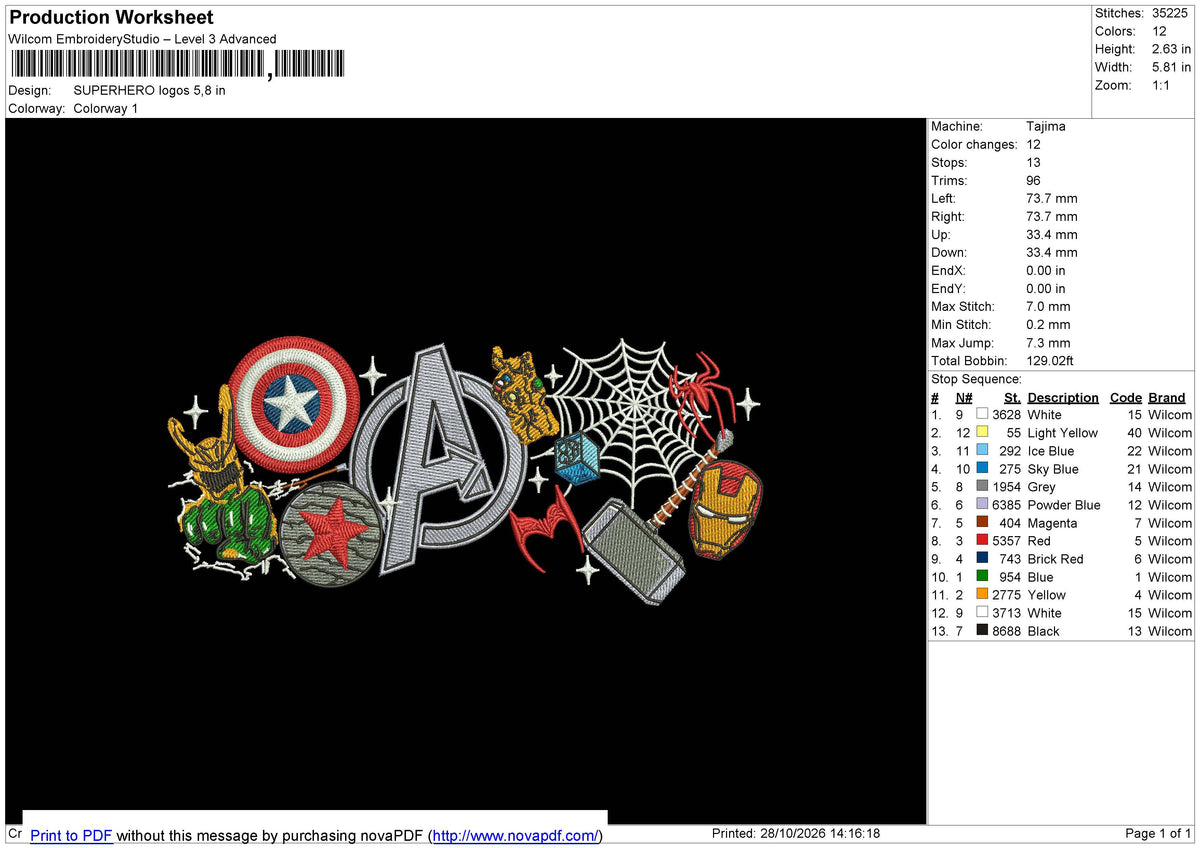The height and width of the screenshot is (848, 1200).
Task: Click the Stops value 13
Action: coord(1033,162)
